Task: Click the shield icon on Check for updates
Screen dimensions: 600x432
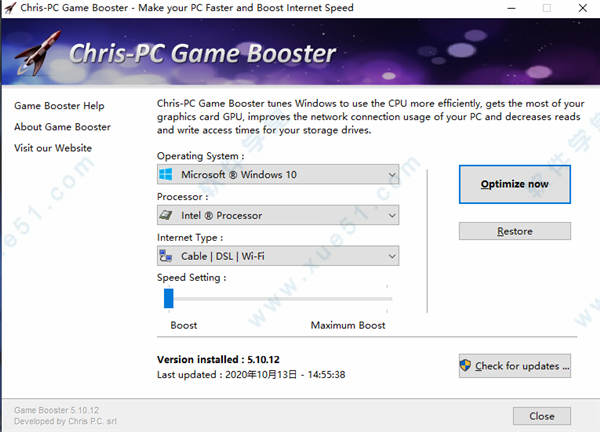Action: coord(466,366)
